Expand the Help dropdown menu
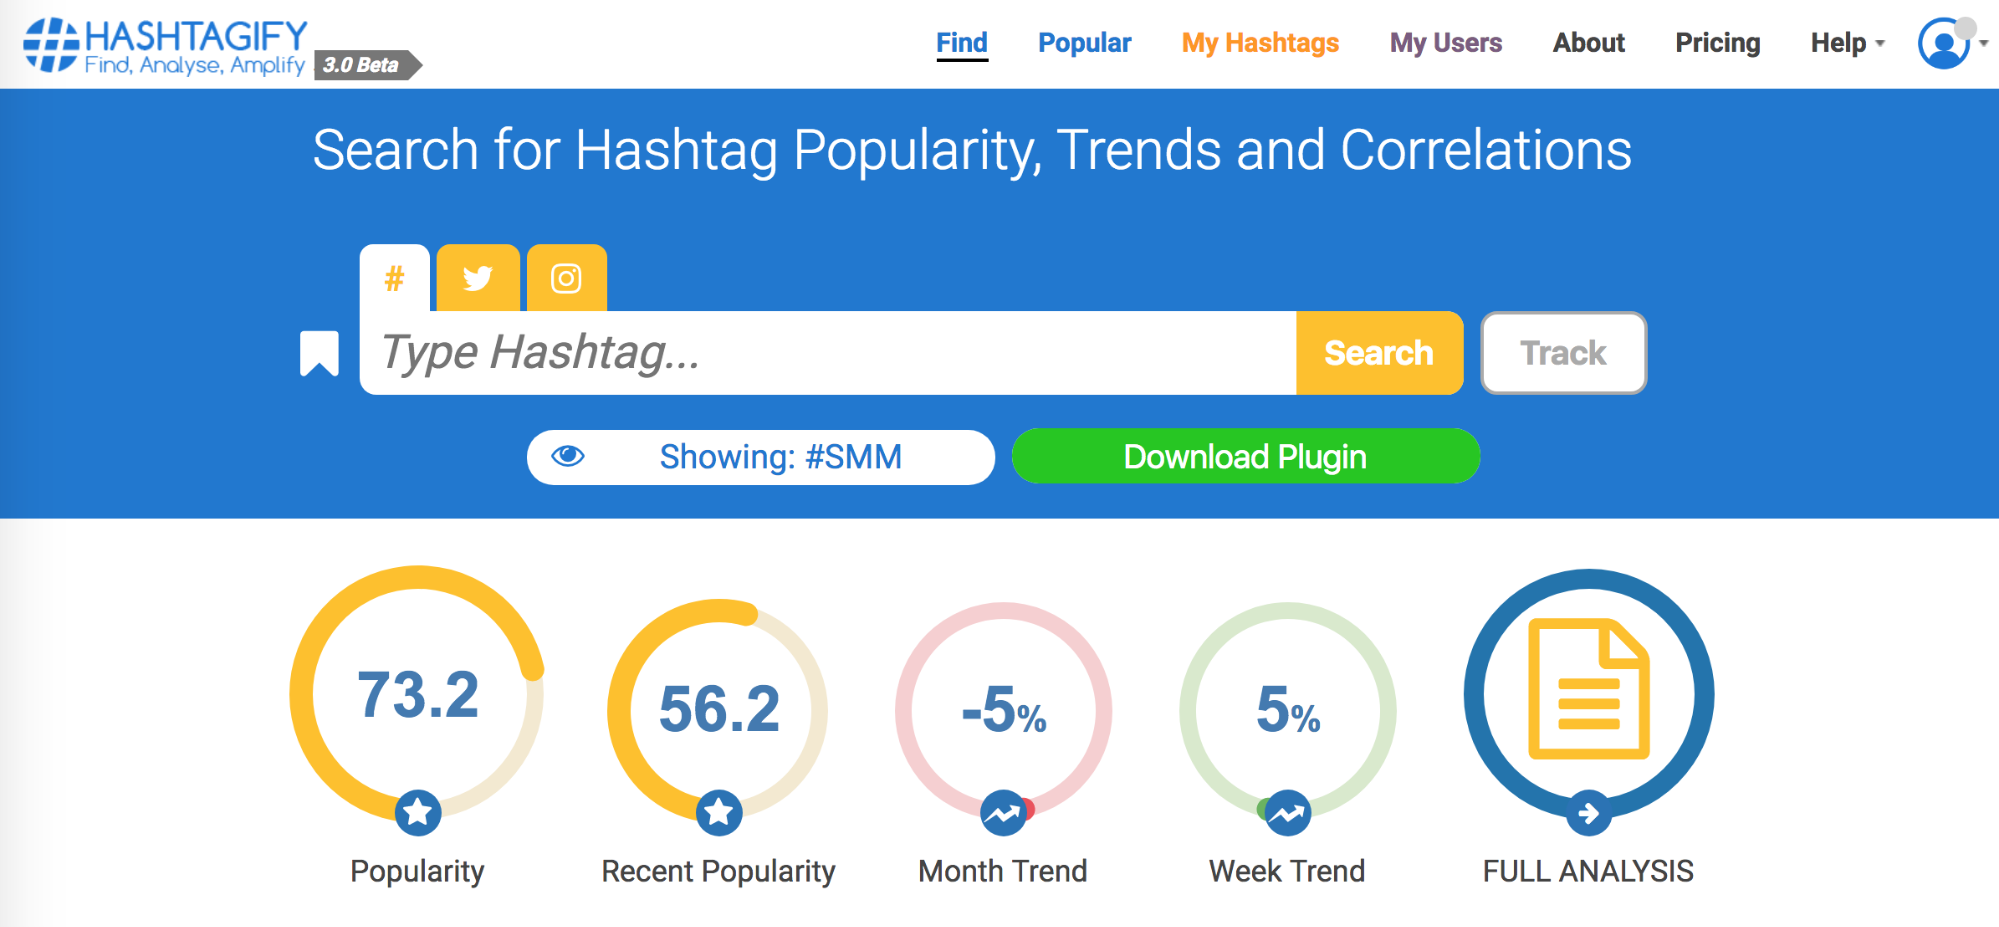 pyautogui.click(x=1846, y=43)
